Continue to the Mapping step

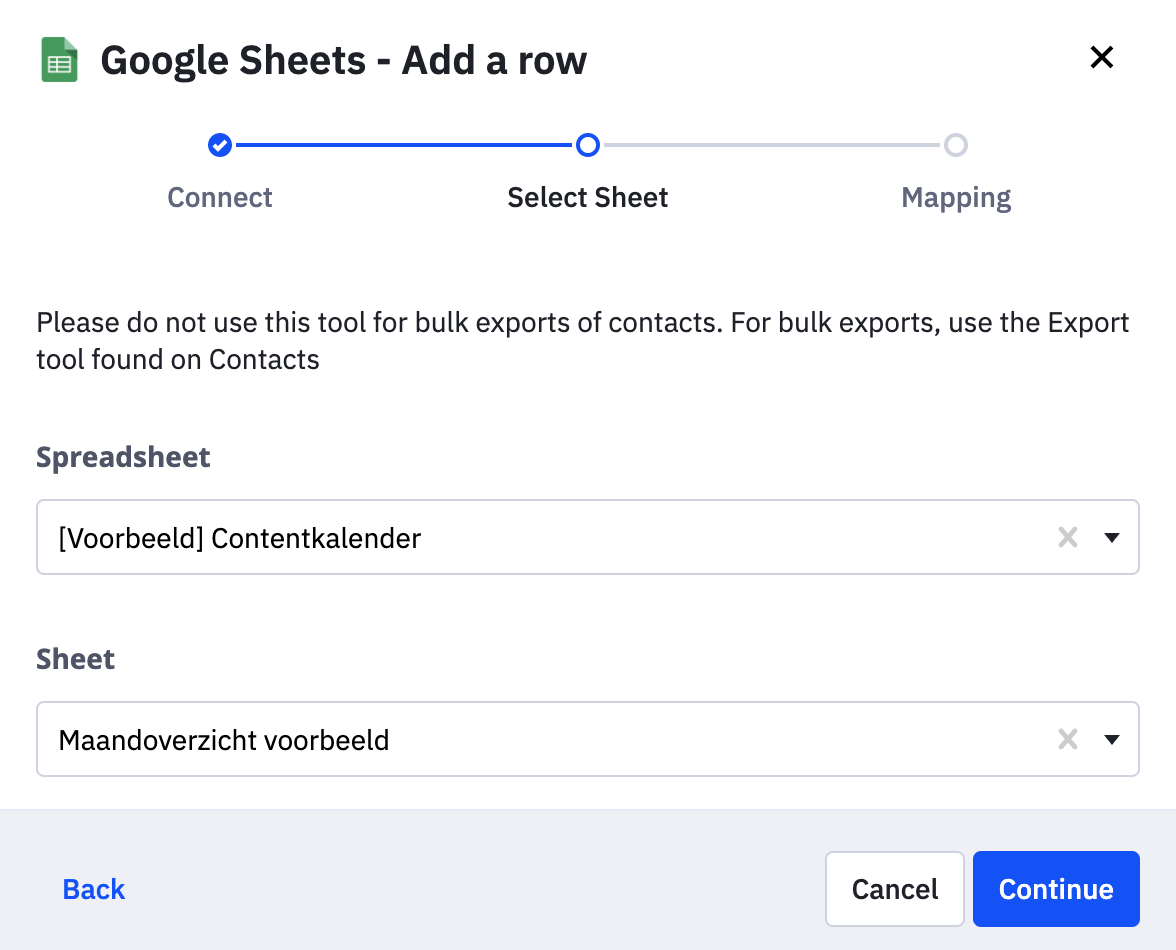1056,889
